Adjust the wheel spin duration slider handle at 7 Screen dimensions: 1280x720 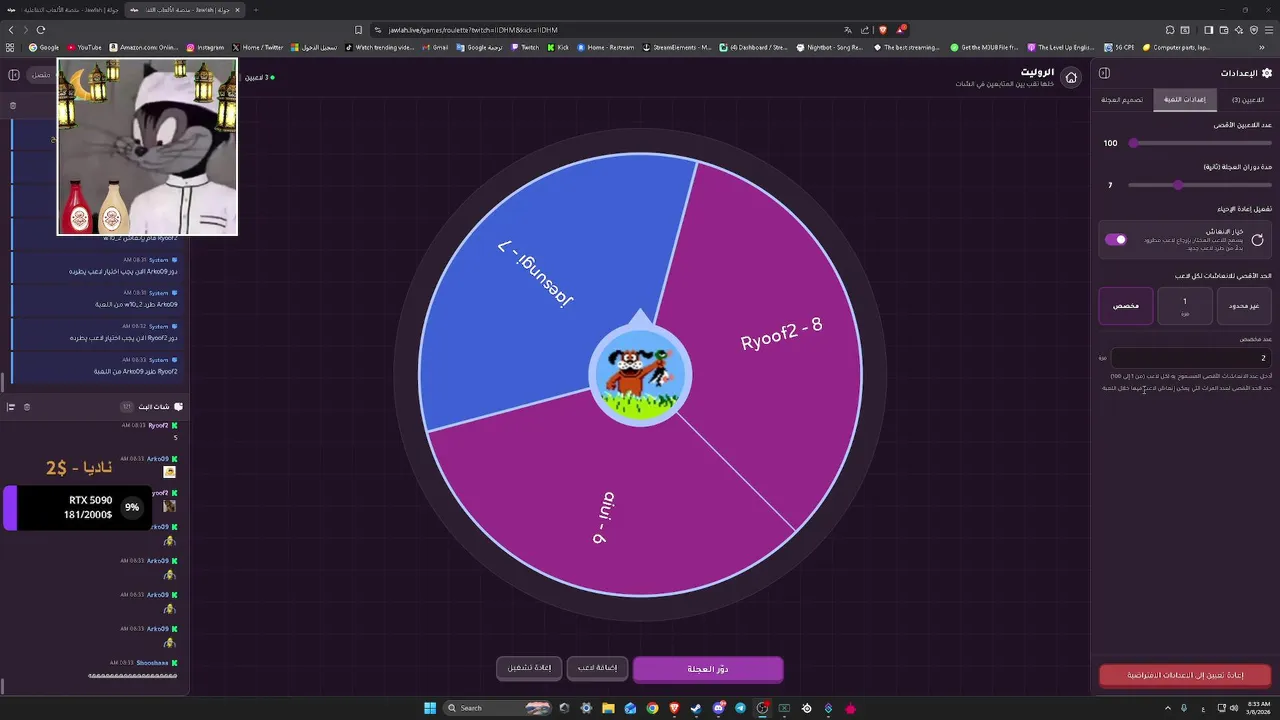(x=1178, y=185)
